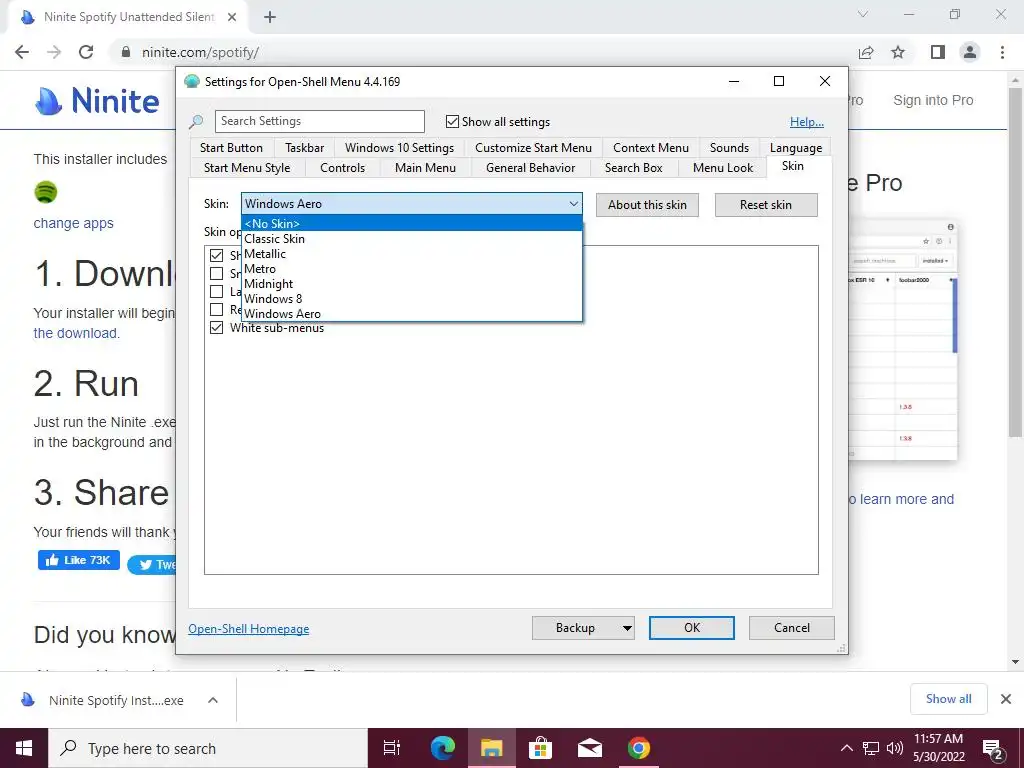Click the Ninite logo on the webpage
1024x768 pixels.
(97, 101)
